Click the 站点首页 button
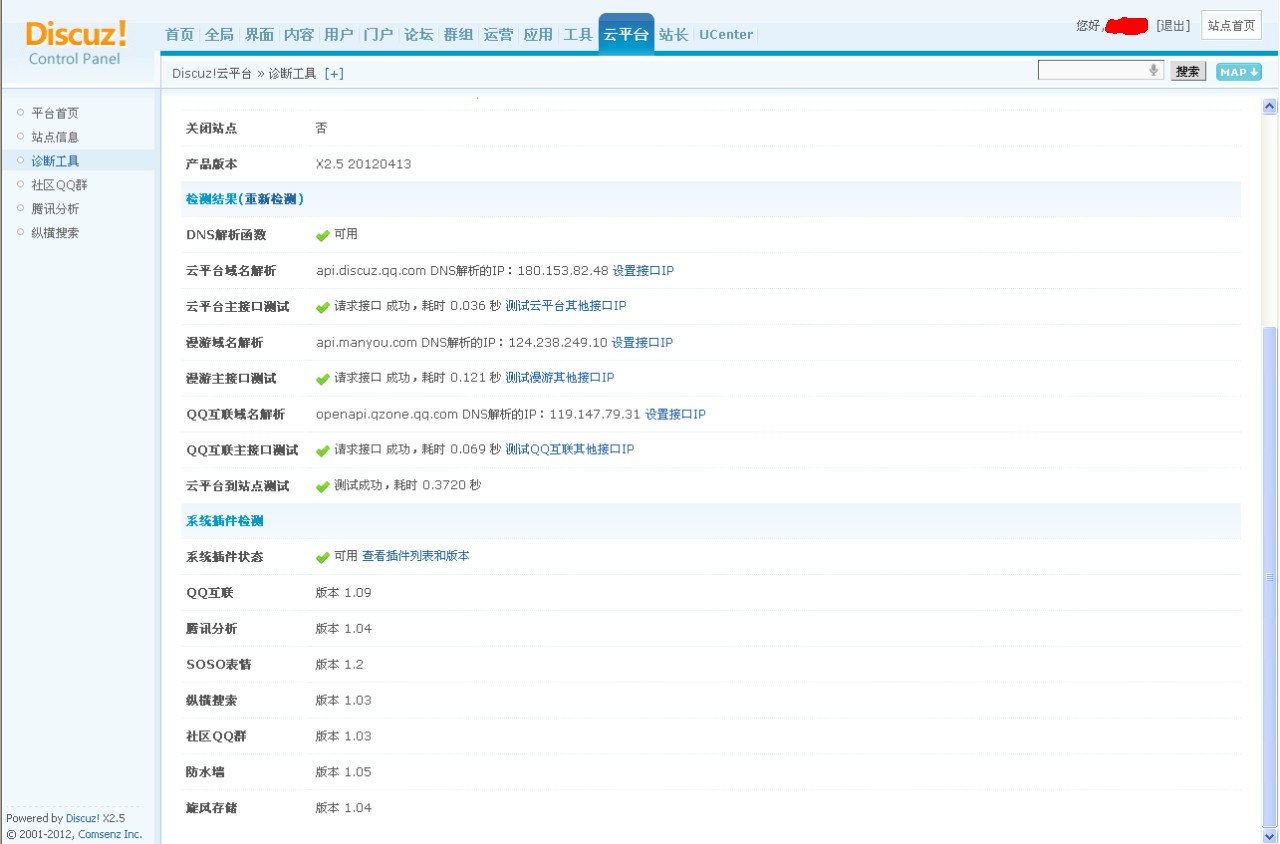 point(1231,26)
